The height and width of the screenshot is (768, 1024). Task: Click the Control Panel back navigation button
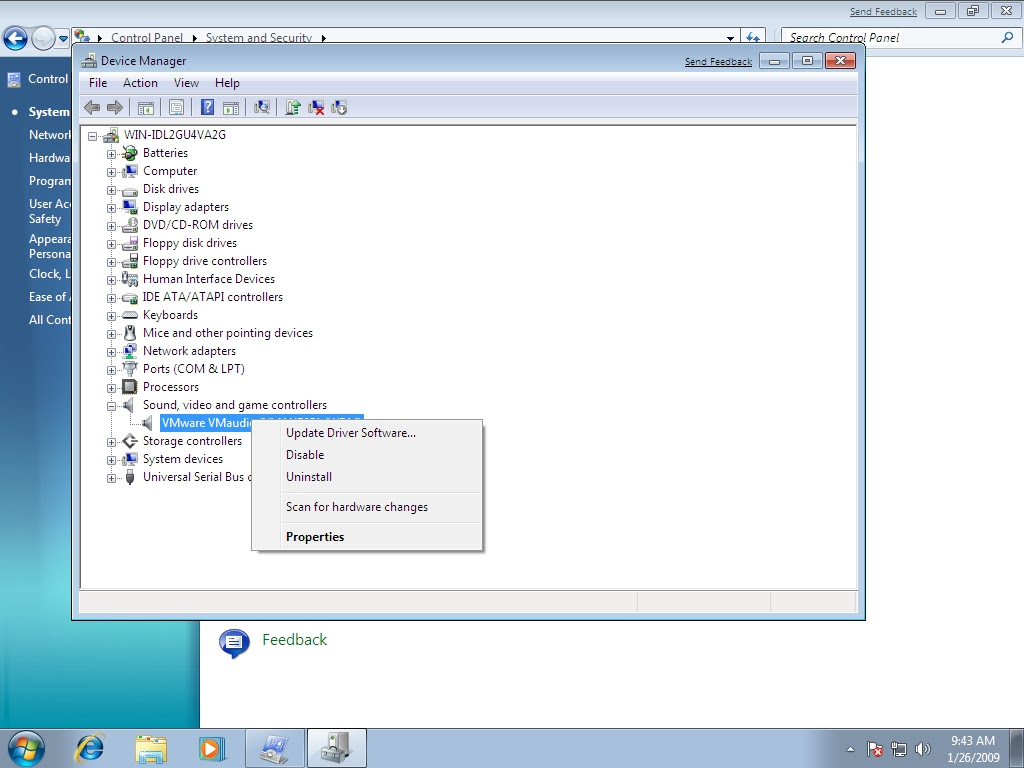pyautogui.click(x=16, y=38)
